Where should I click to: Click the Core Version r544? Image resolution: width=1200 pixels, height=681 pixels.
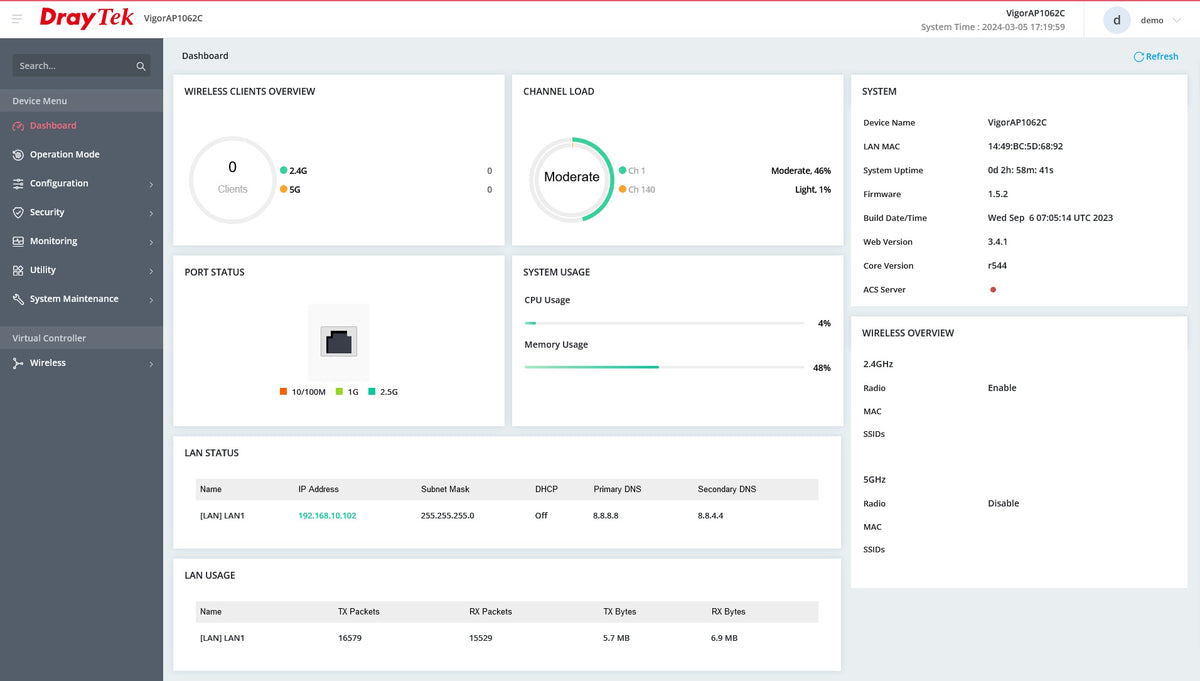click(997, 266)
